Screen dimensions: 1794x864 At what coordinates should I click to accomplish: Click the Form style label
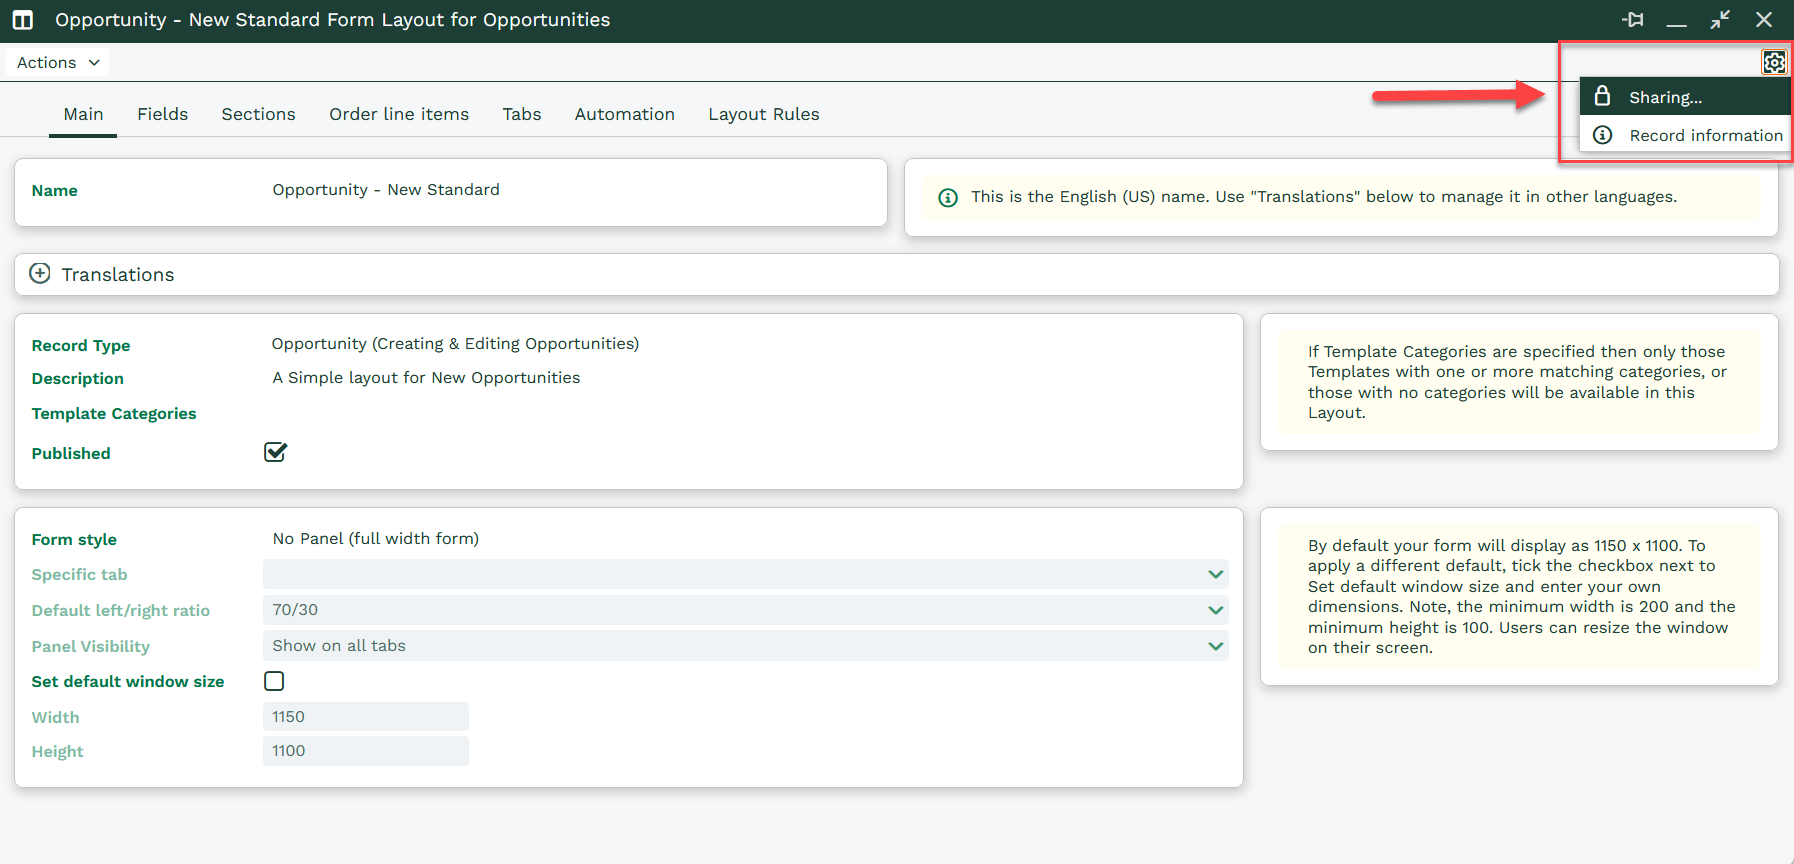[x=74, y=539]
